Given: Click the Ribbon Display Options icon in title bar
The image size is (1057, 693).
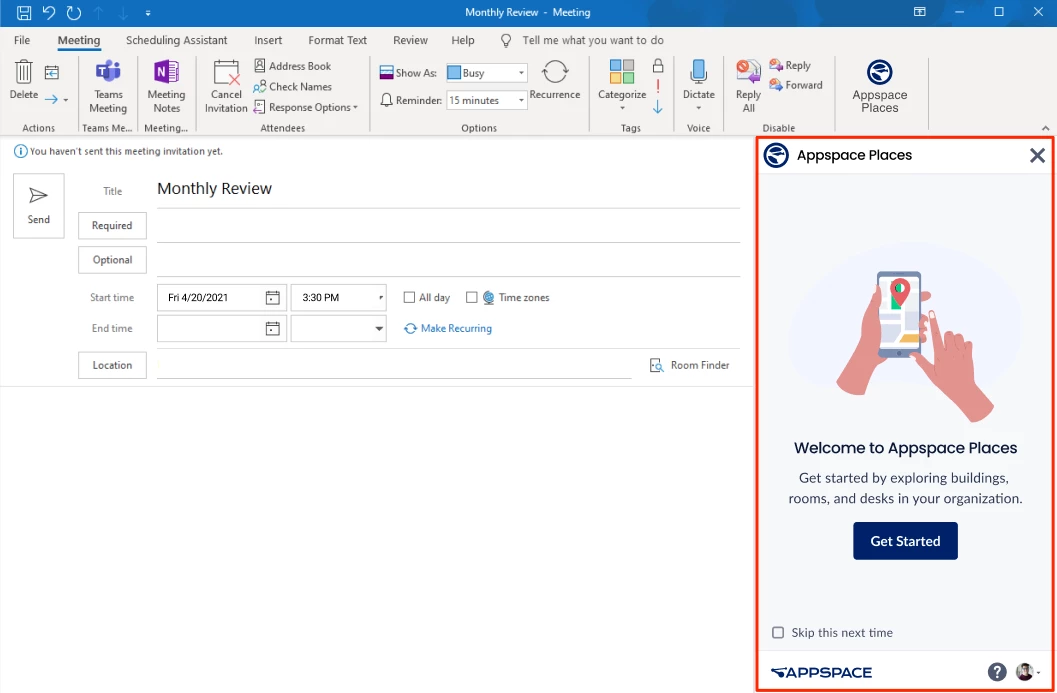Looking at the screenshot, I should tap(919, 12).
